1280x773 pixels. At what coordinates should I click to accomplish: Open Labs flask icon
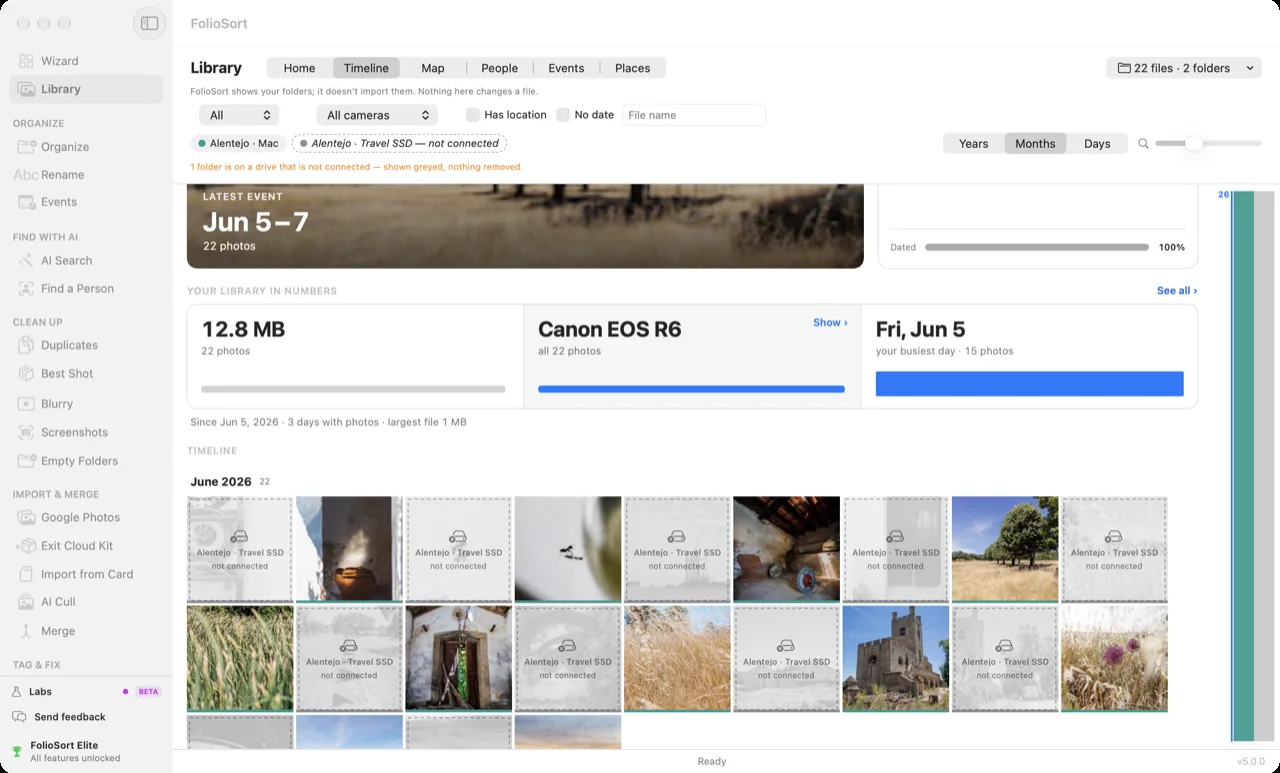(16, 691)
